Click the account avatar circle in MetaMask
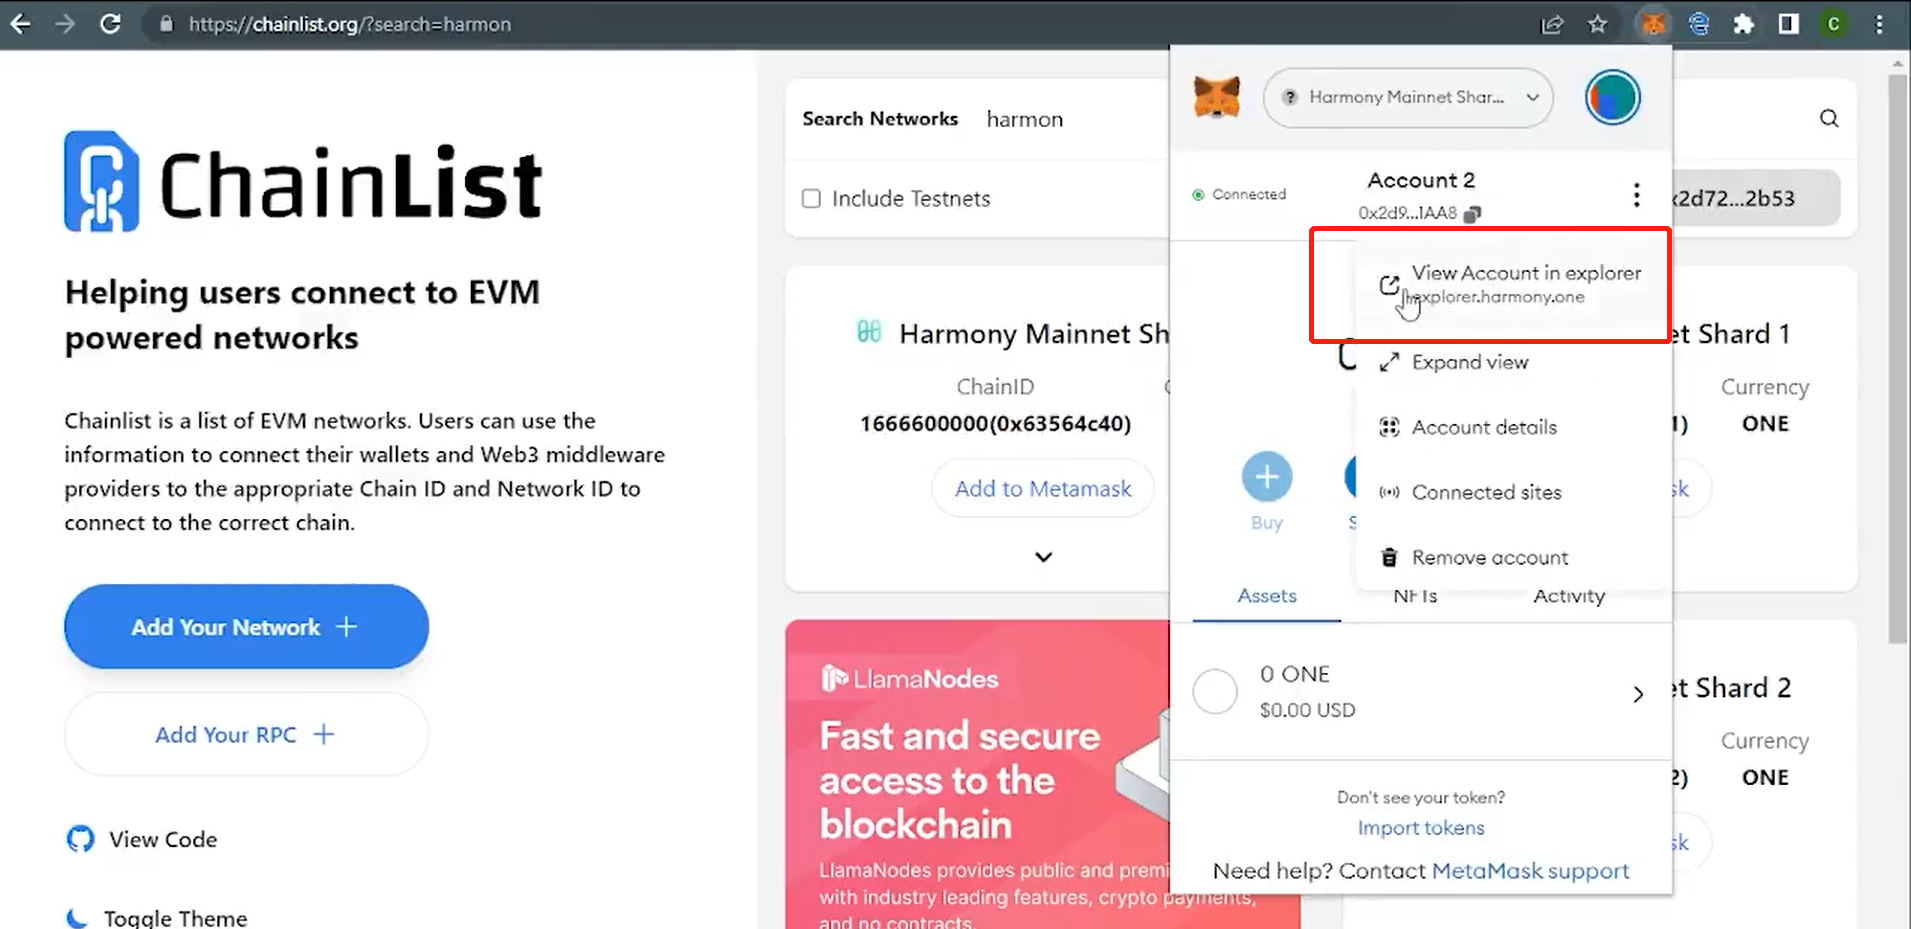This screenshot has height=929, width=1911. [x=1612, y=97]
